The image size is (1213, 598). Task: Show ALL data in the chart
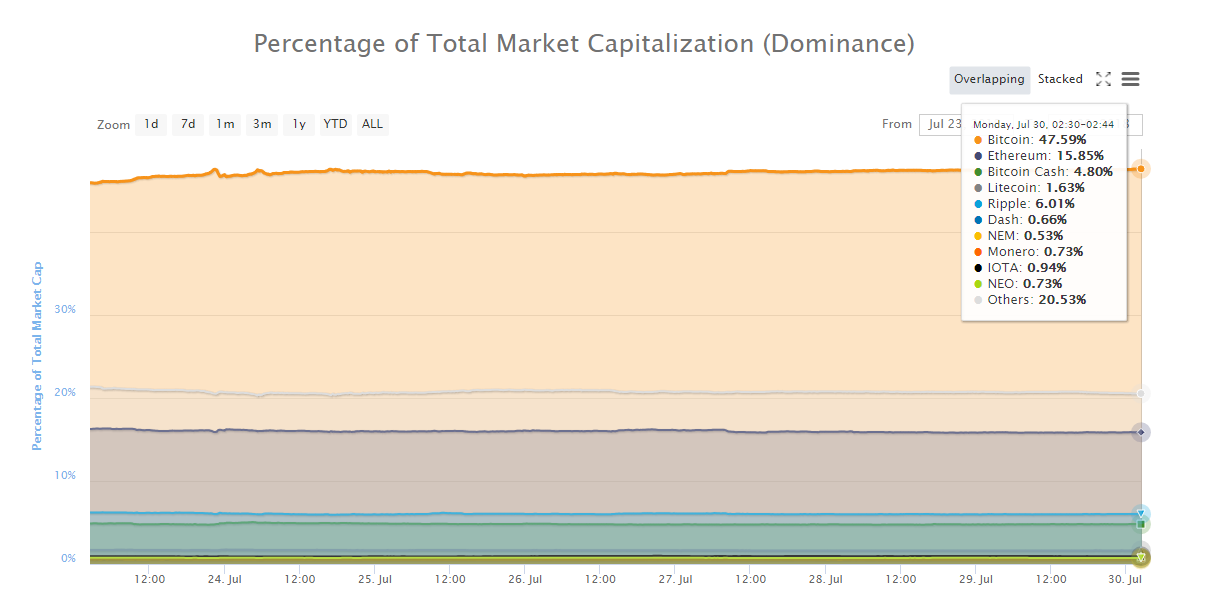click(372, 124)
